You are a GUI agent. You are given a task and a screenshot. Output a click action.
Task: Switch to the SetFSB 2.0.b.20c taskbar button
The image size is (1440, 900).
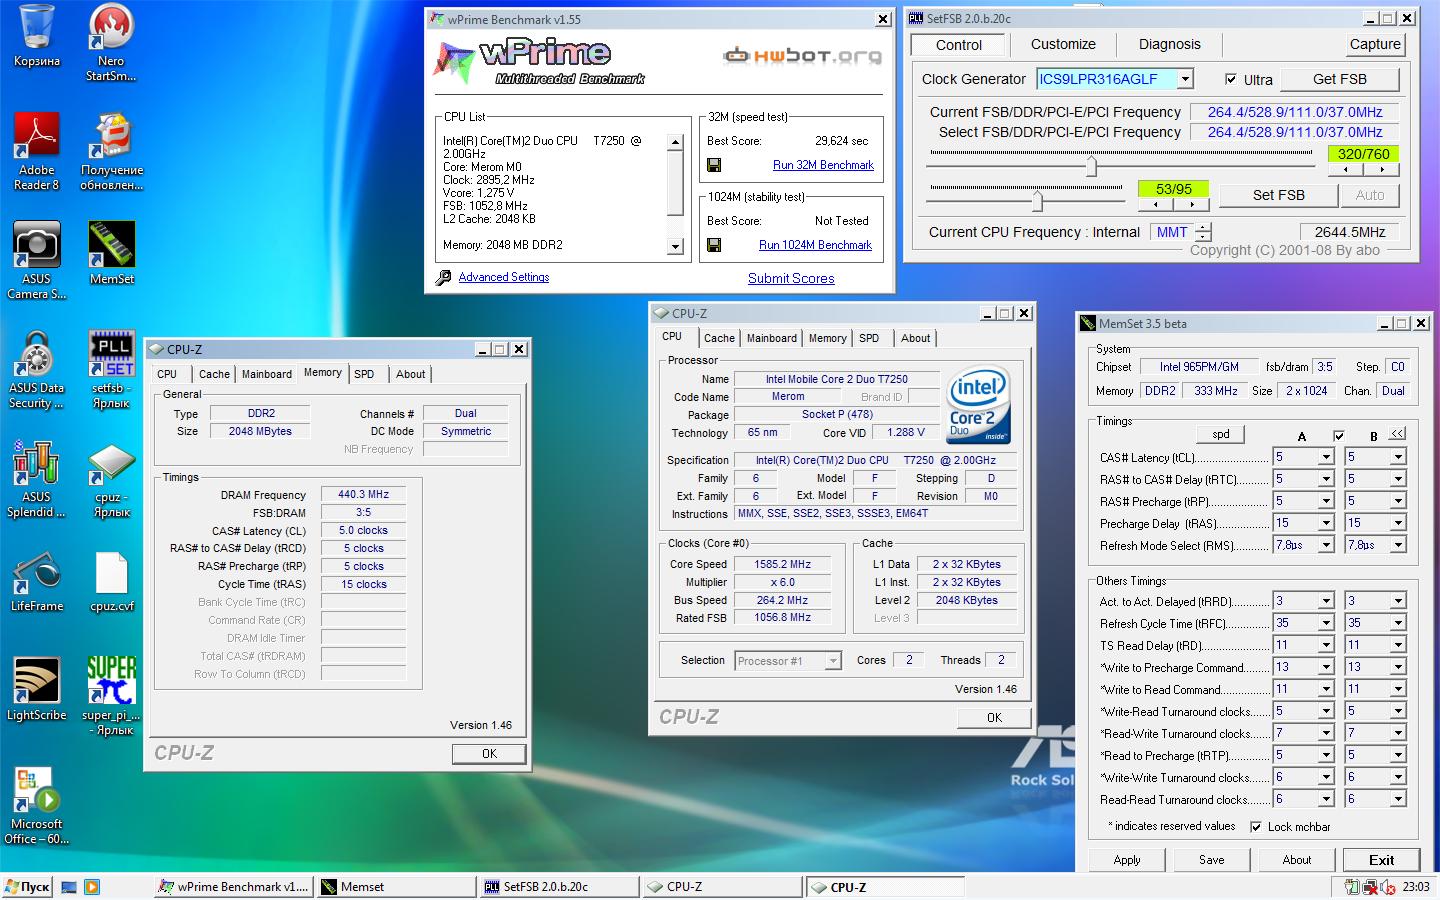(559, 887)
